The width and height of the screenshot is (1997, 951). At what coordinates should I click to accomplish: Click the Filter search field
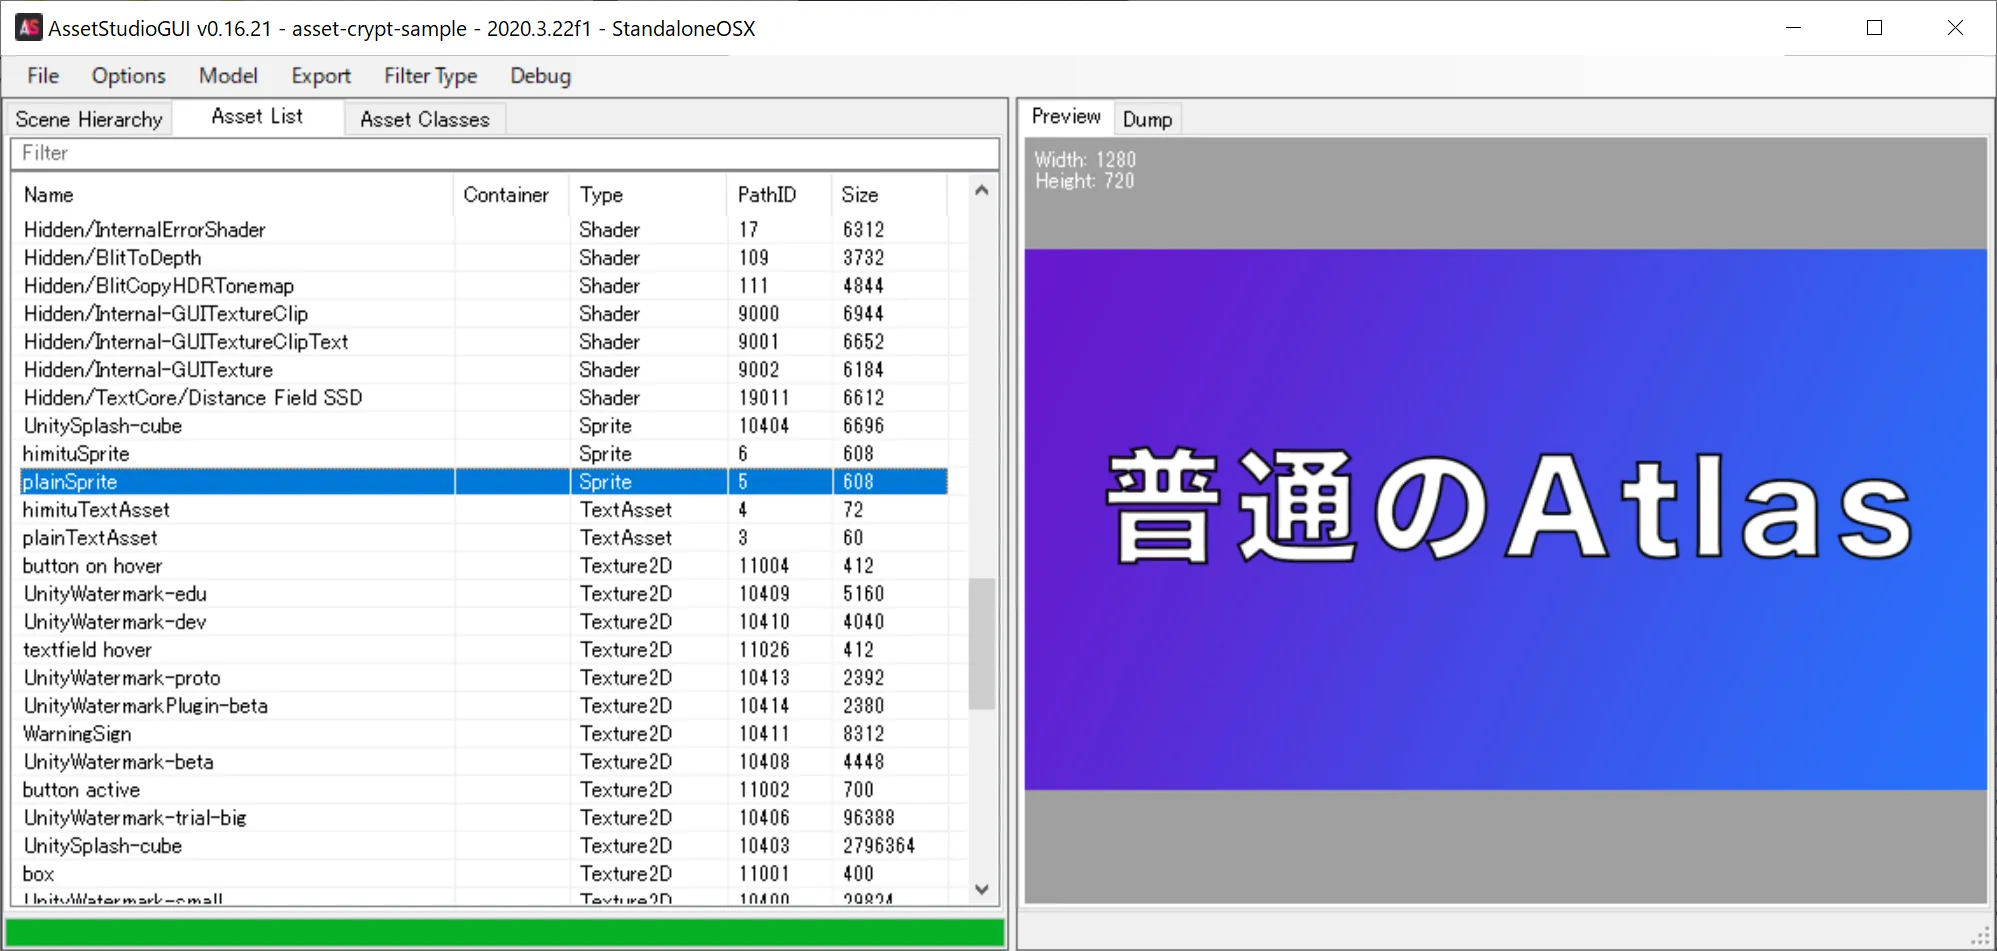(500, 152)
